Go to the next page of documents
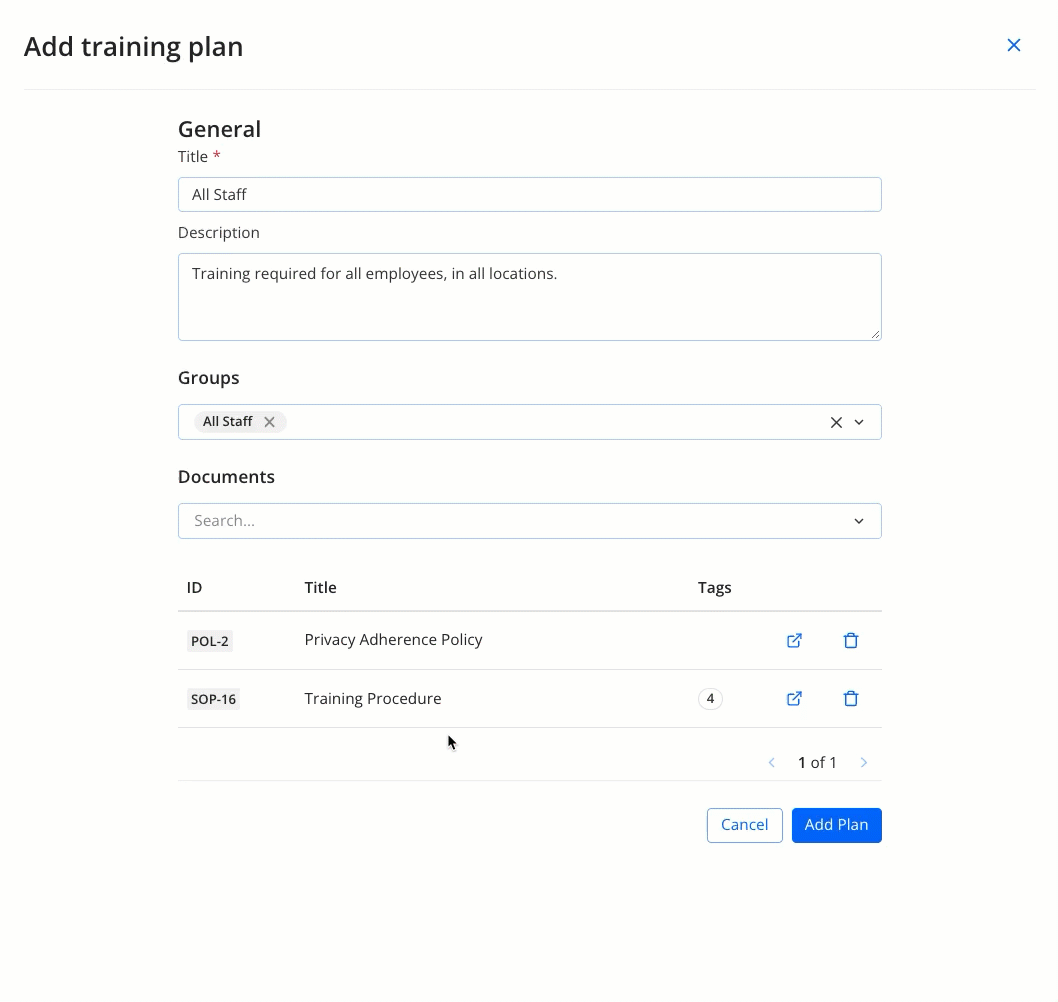The width and height of the screenshot is (1058, 1002). pos(864,762)
